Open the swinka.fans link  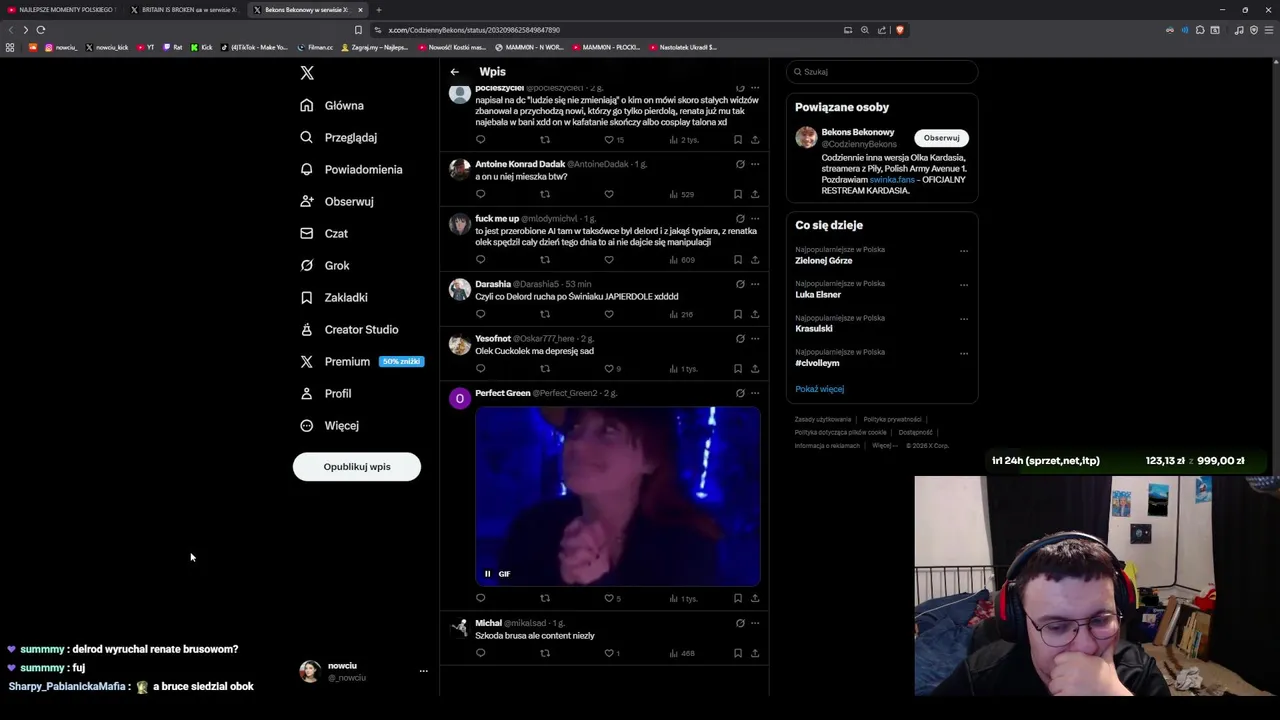tap(892, 180)
